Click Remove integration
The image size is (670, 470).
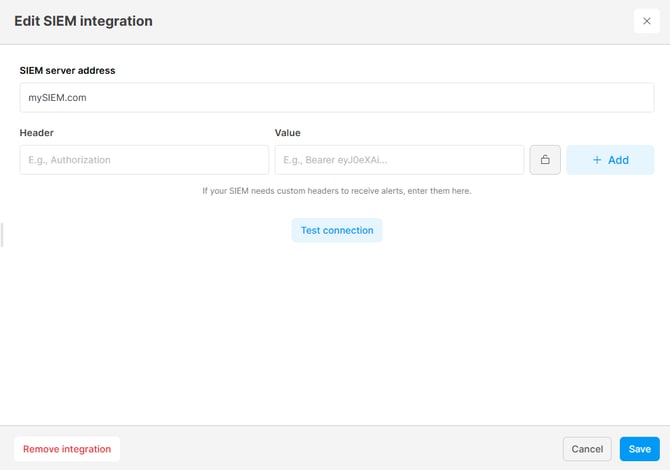point(67,449)
